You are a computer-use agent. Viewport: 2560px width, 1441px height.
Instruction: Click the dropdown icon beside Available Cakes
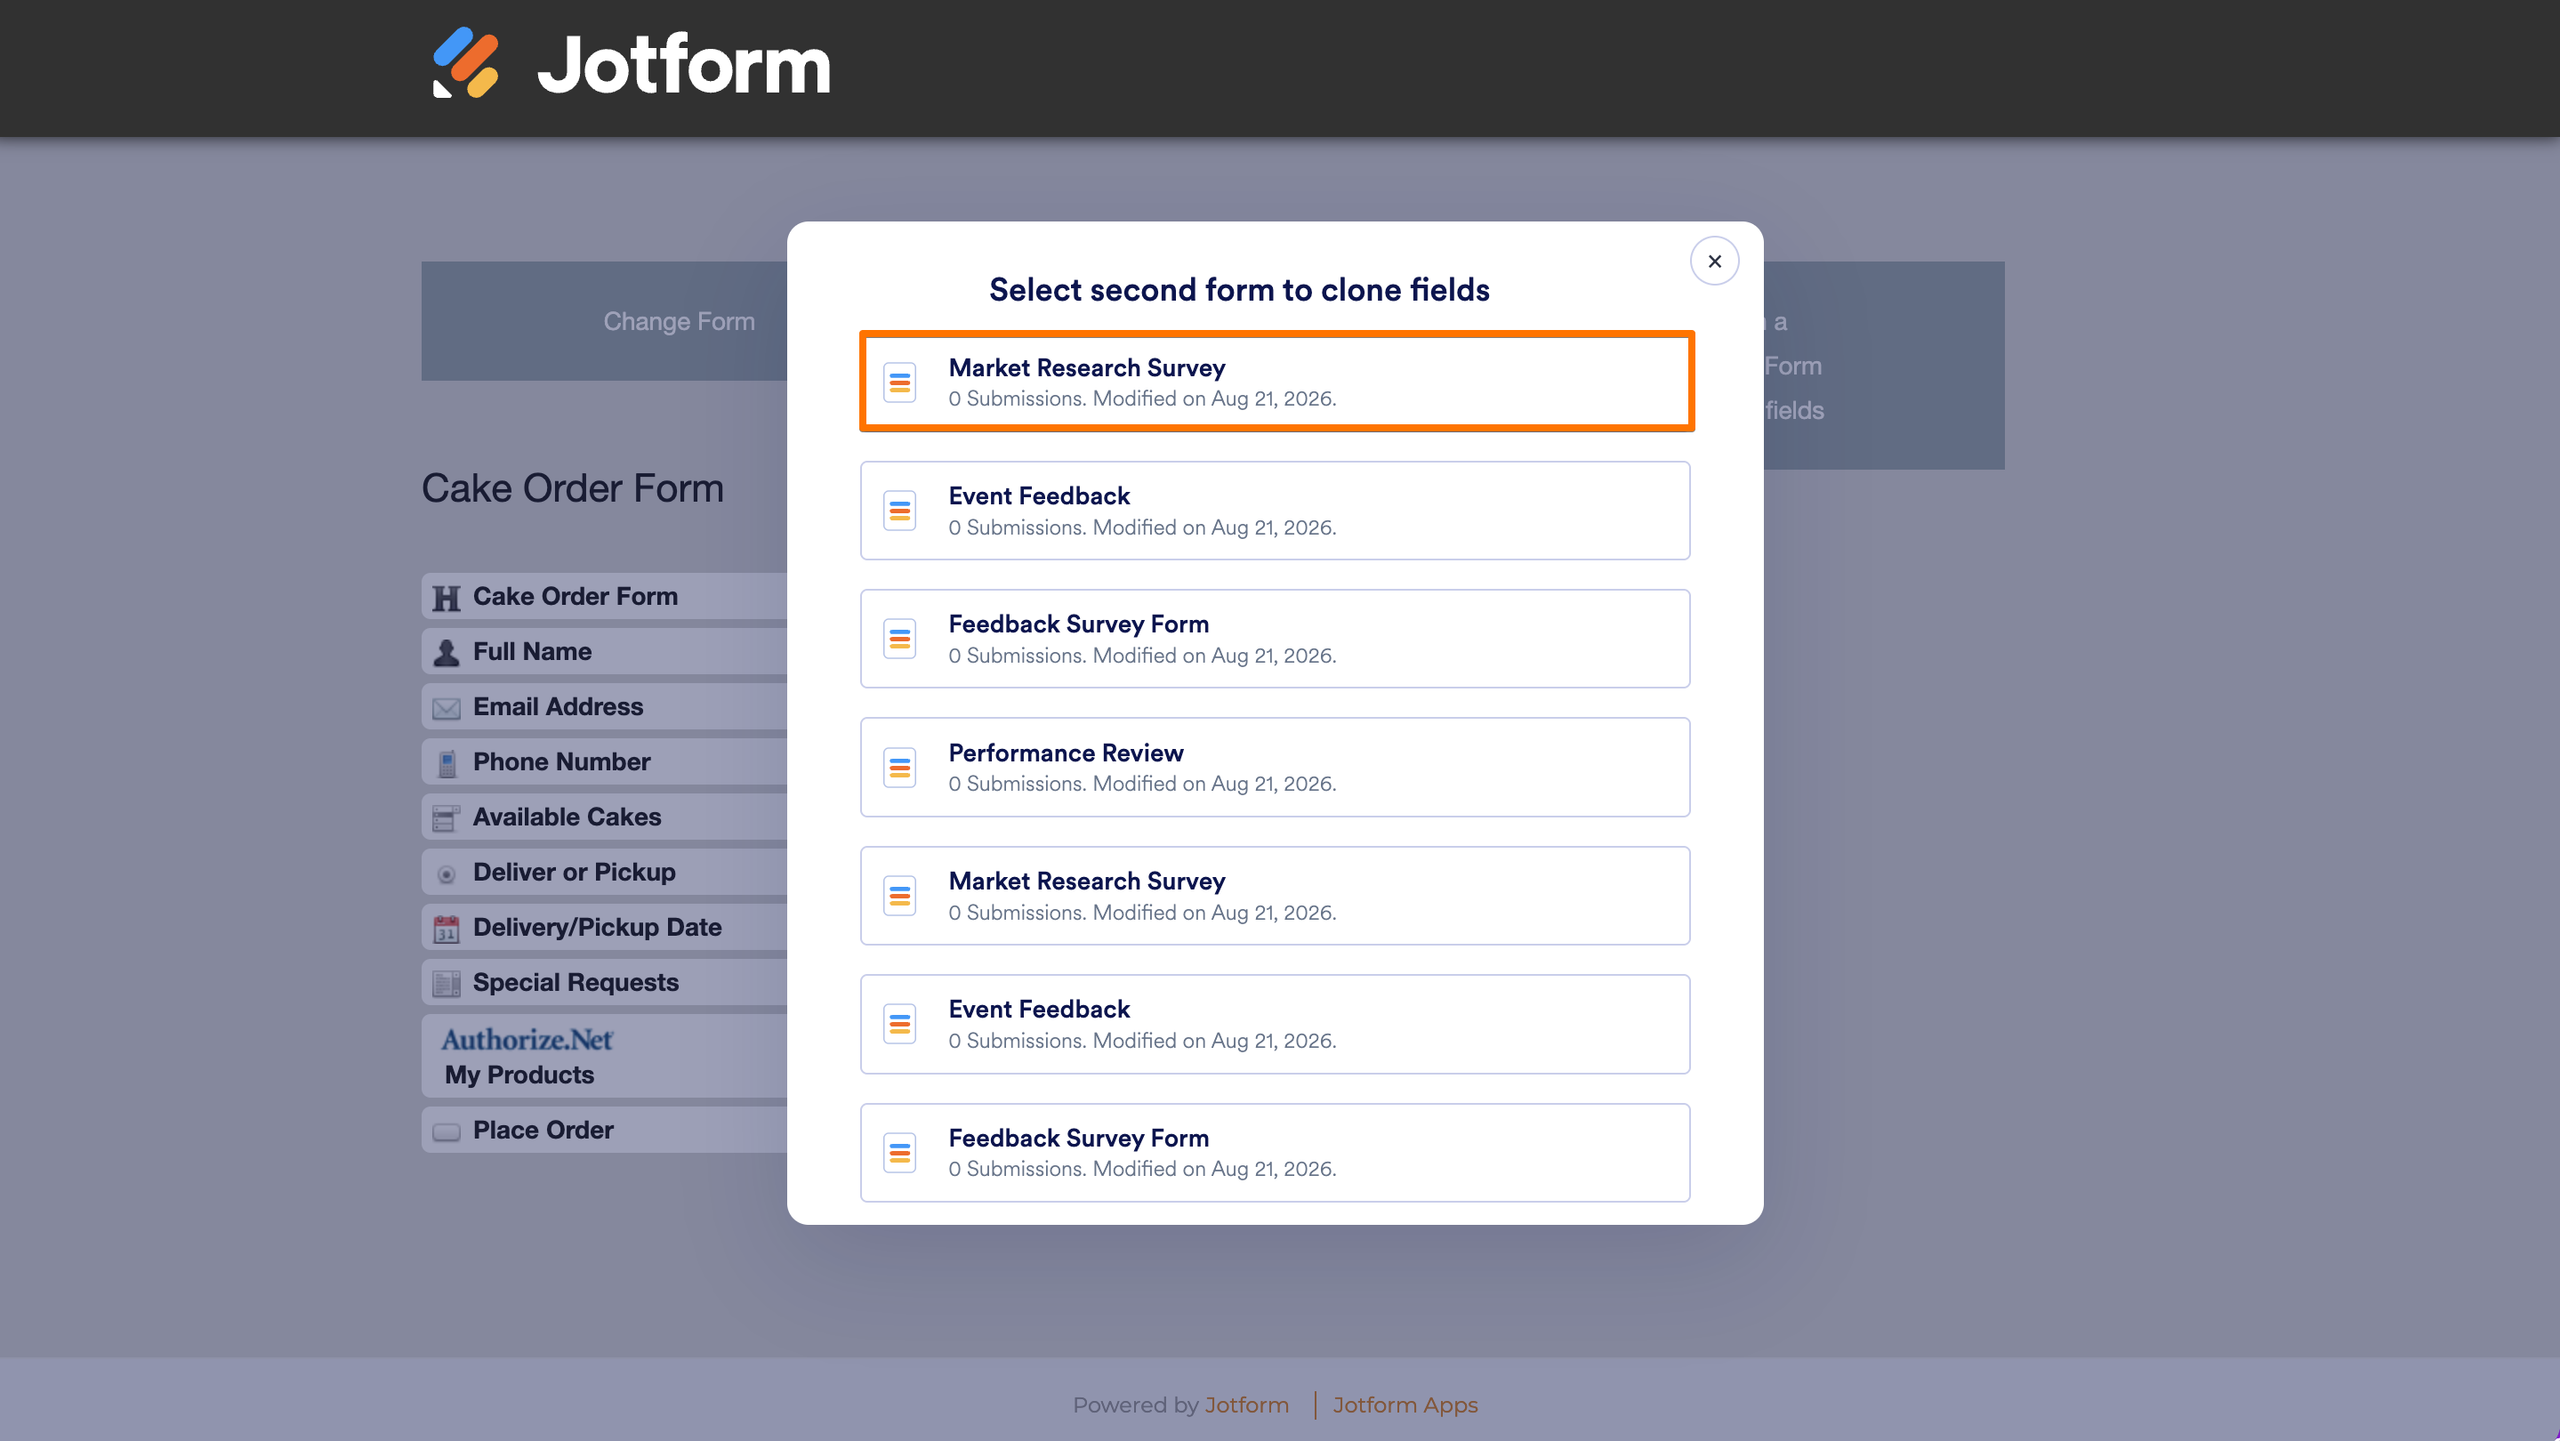coord(446,818)
